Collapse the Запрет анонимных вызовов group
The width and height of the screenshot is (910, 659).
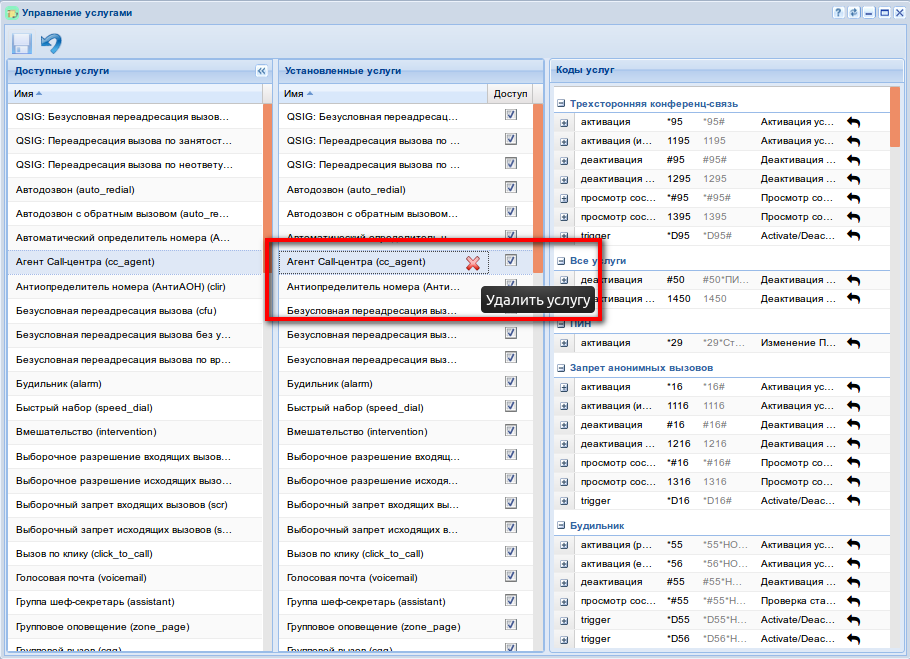coord(561,368)
